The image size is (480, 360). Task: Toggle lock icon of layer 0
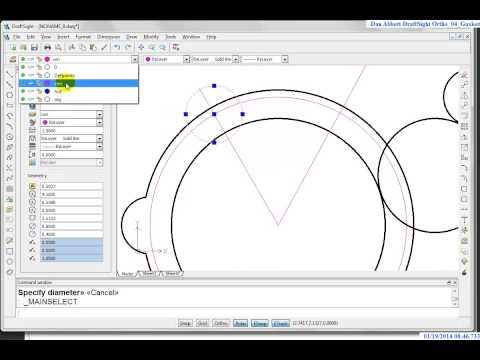[39, 67]
